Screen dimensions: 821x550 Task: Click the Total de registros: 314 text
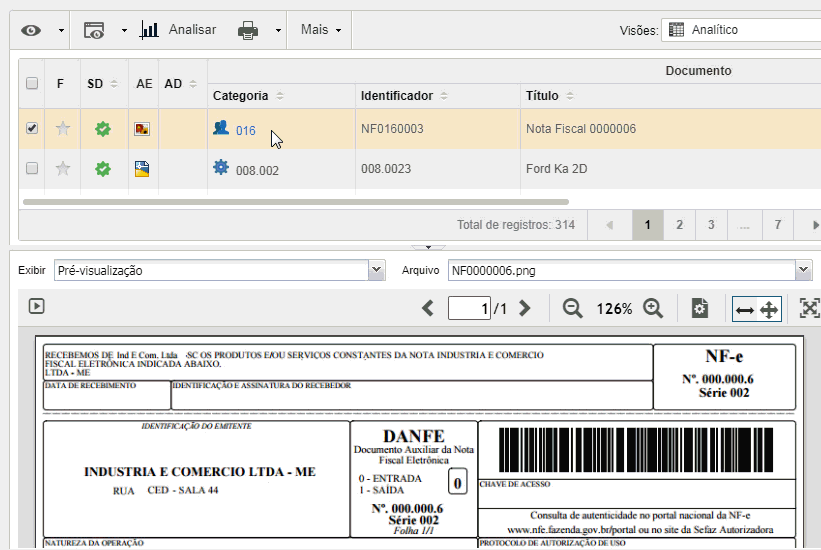pyautogui.click(x=516, y=225)
